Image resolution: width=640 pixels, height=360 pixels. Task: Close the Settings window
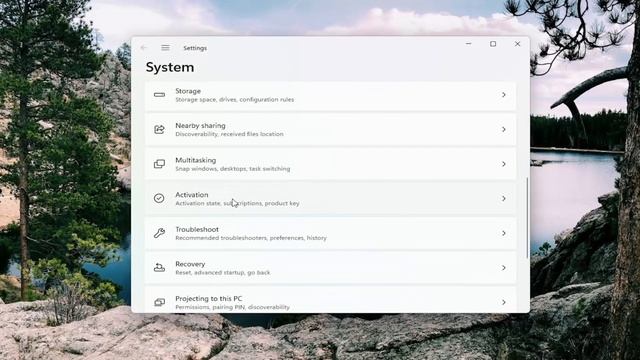coord(517,44)
